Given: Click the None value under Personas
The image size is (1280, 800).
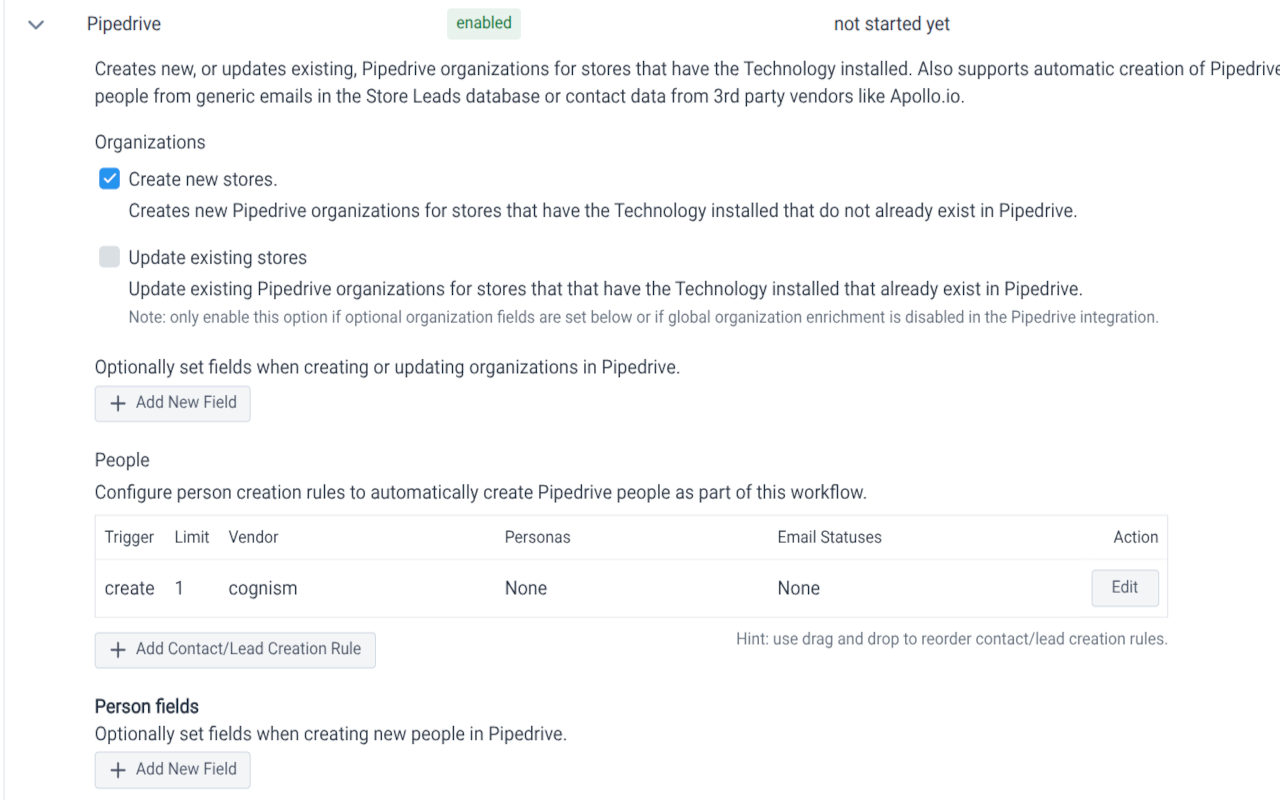Looking at the screenshot, I should coord(525,588).
